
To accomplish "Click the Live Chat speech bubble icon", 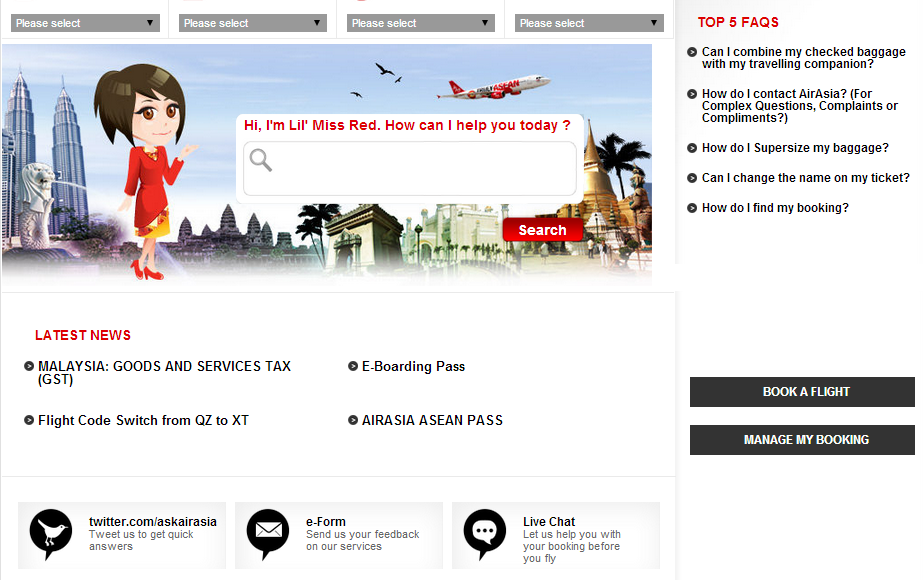I will (485, 534).
